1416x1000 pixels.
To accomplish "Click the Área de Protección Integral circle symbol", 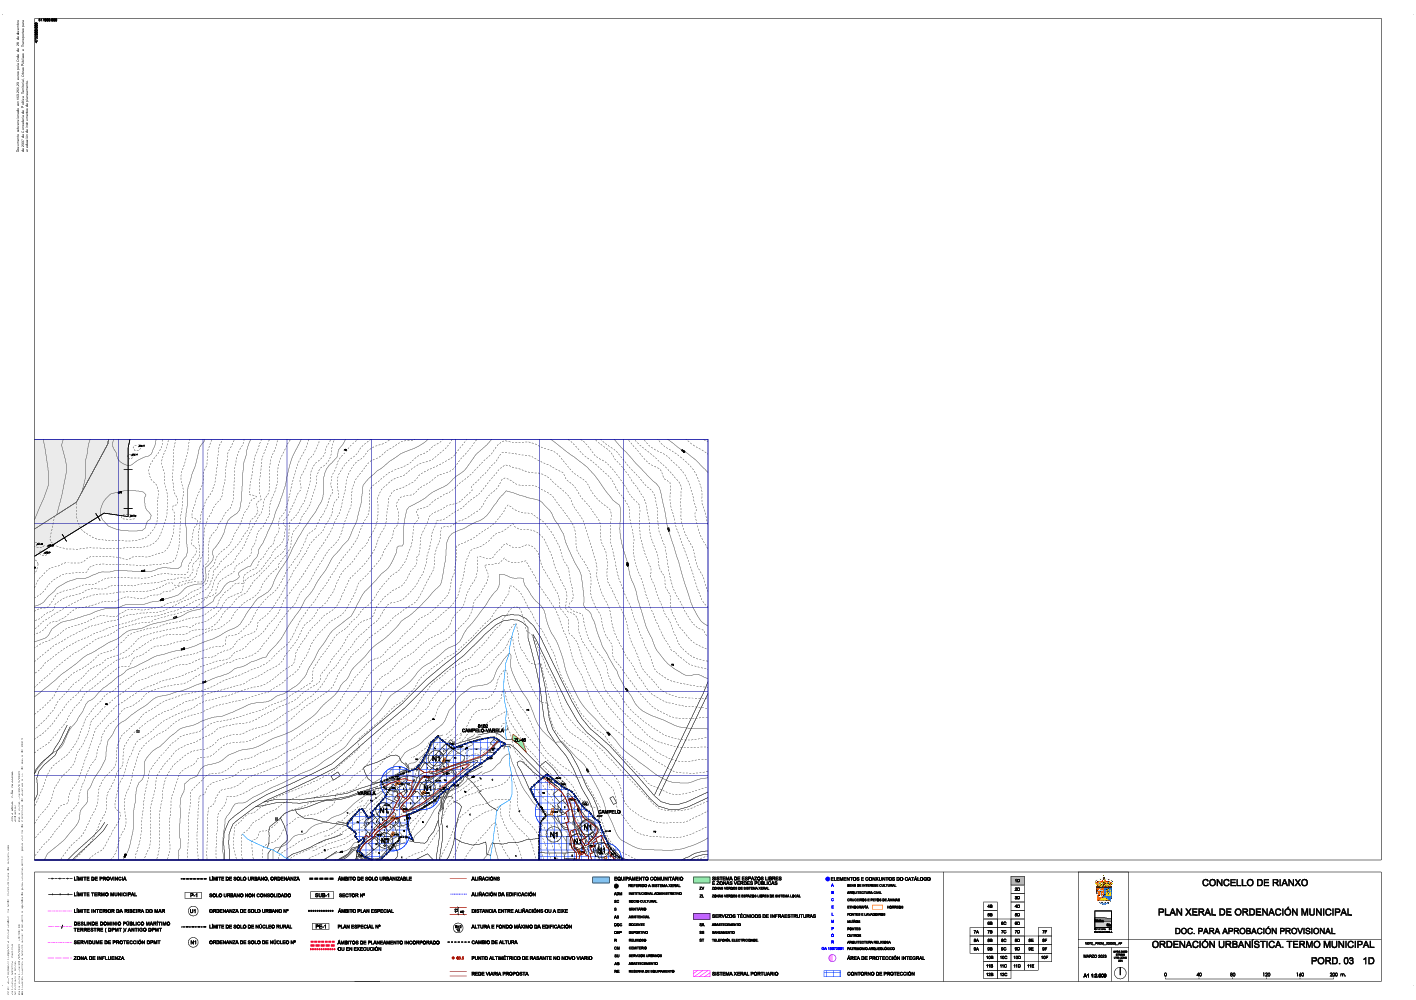I will click(x=832, y=958).
